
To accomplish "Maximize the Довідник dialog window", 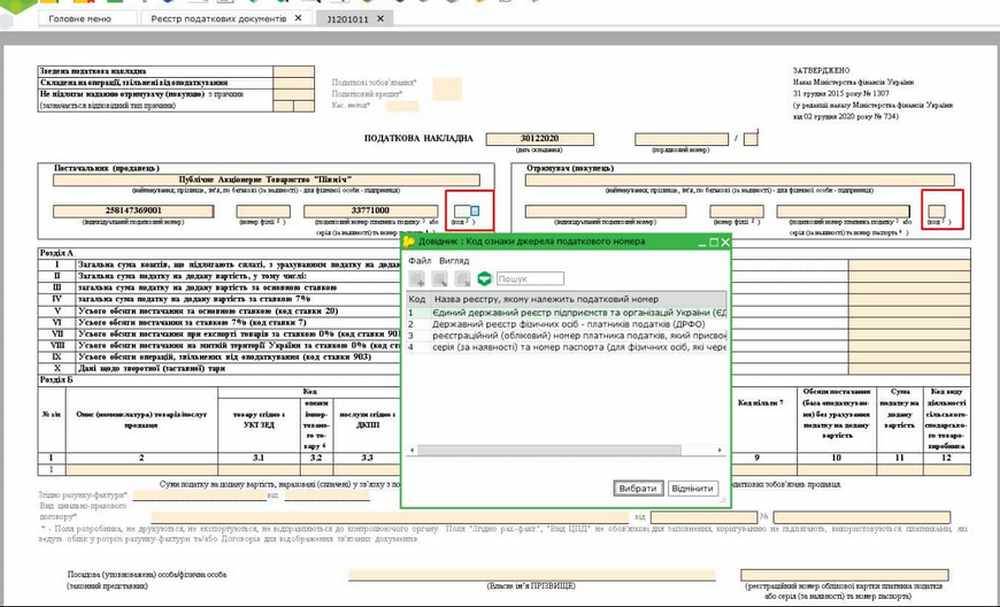I will coord(711,242).
